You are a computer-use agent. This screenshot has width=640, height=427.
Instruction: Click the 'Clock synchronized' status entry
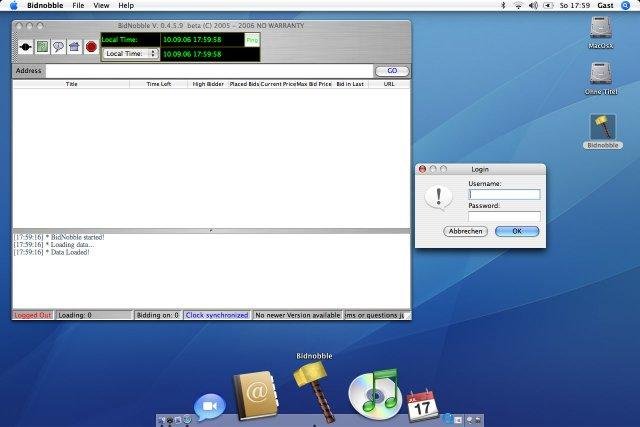(x=217, y=315)
